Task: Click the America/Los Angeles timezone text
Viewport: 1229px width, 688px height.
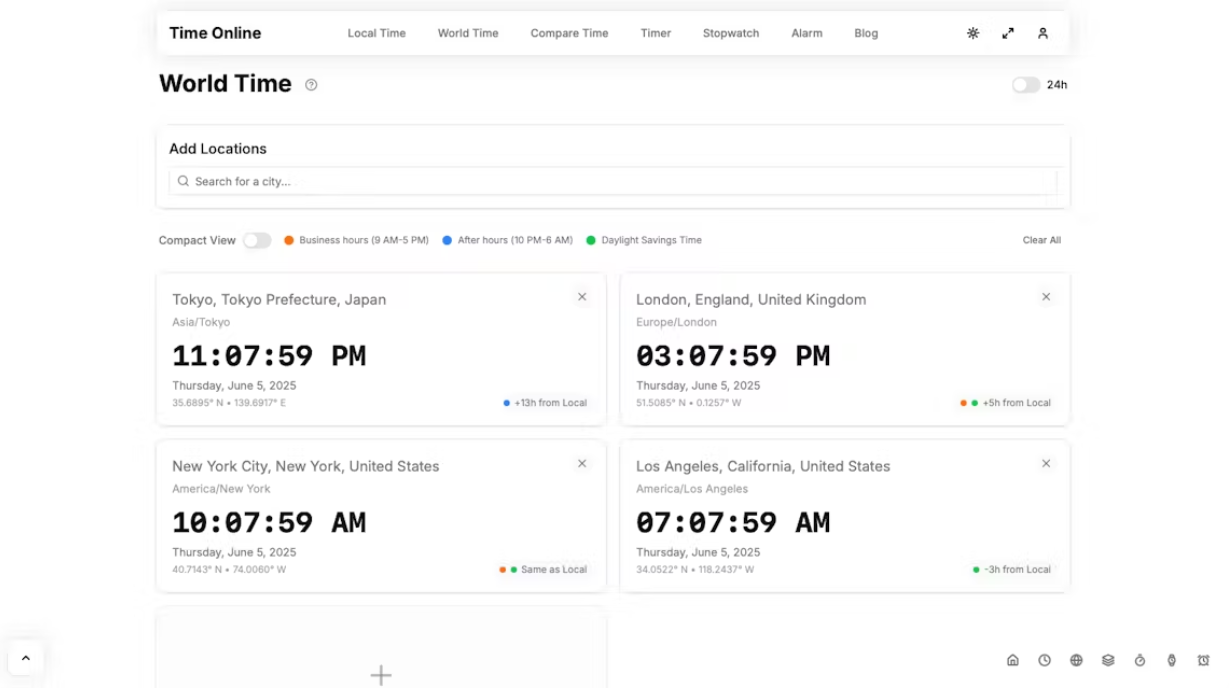Action: [692, 489]
